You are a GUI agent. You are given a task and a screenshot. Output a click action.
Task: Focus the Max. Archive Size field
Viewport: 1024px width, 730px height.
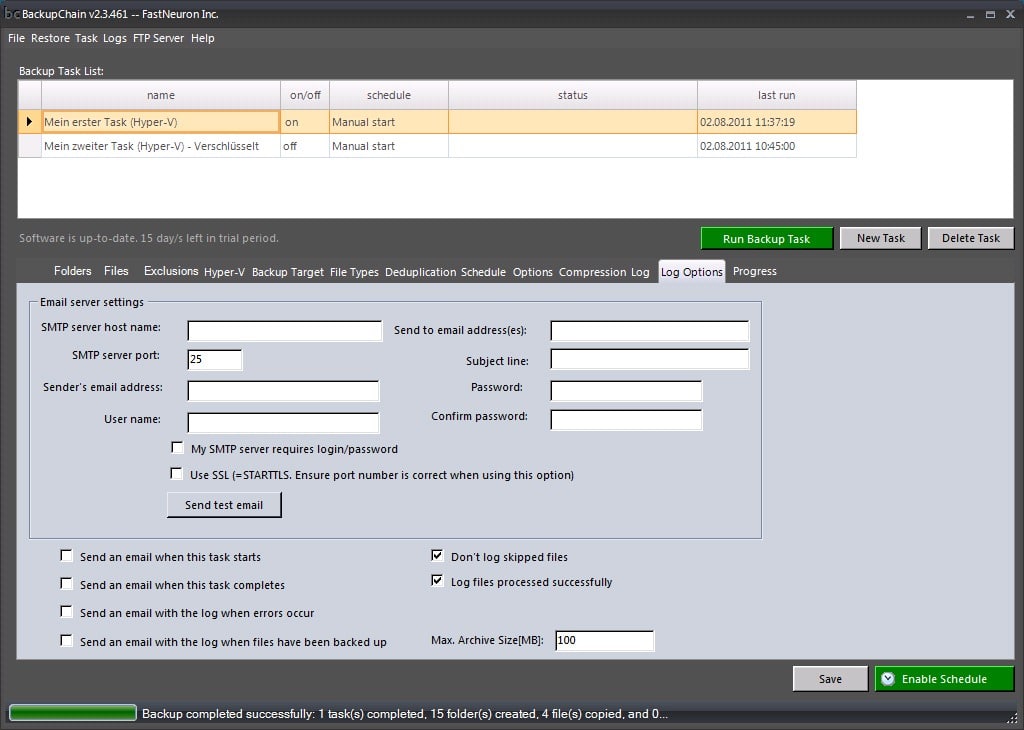[605, 641]
